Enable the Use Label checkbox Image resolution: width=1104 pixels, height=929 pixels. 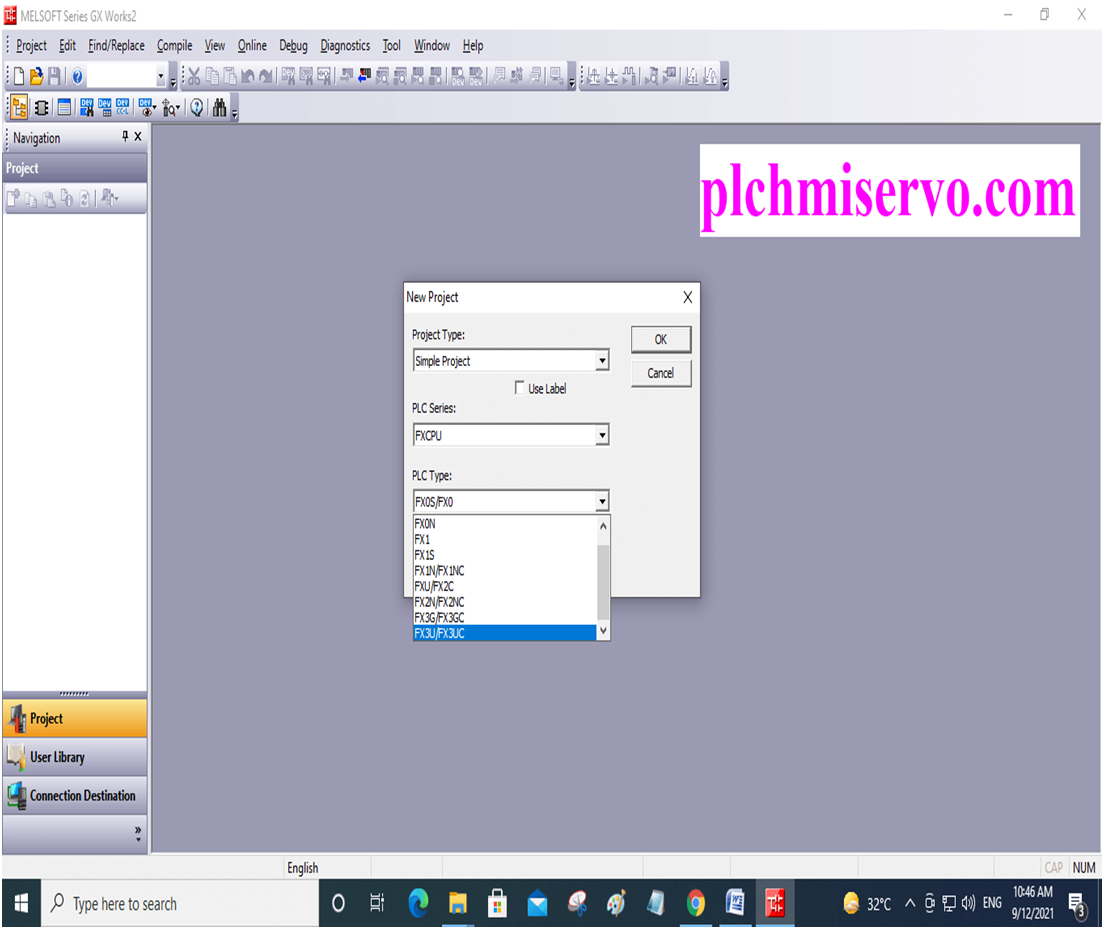point(521,388)
